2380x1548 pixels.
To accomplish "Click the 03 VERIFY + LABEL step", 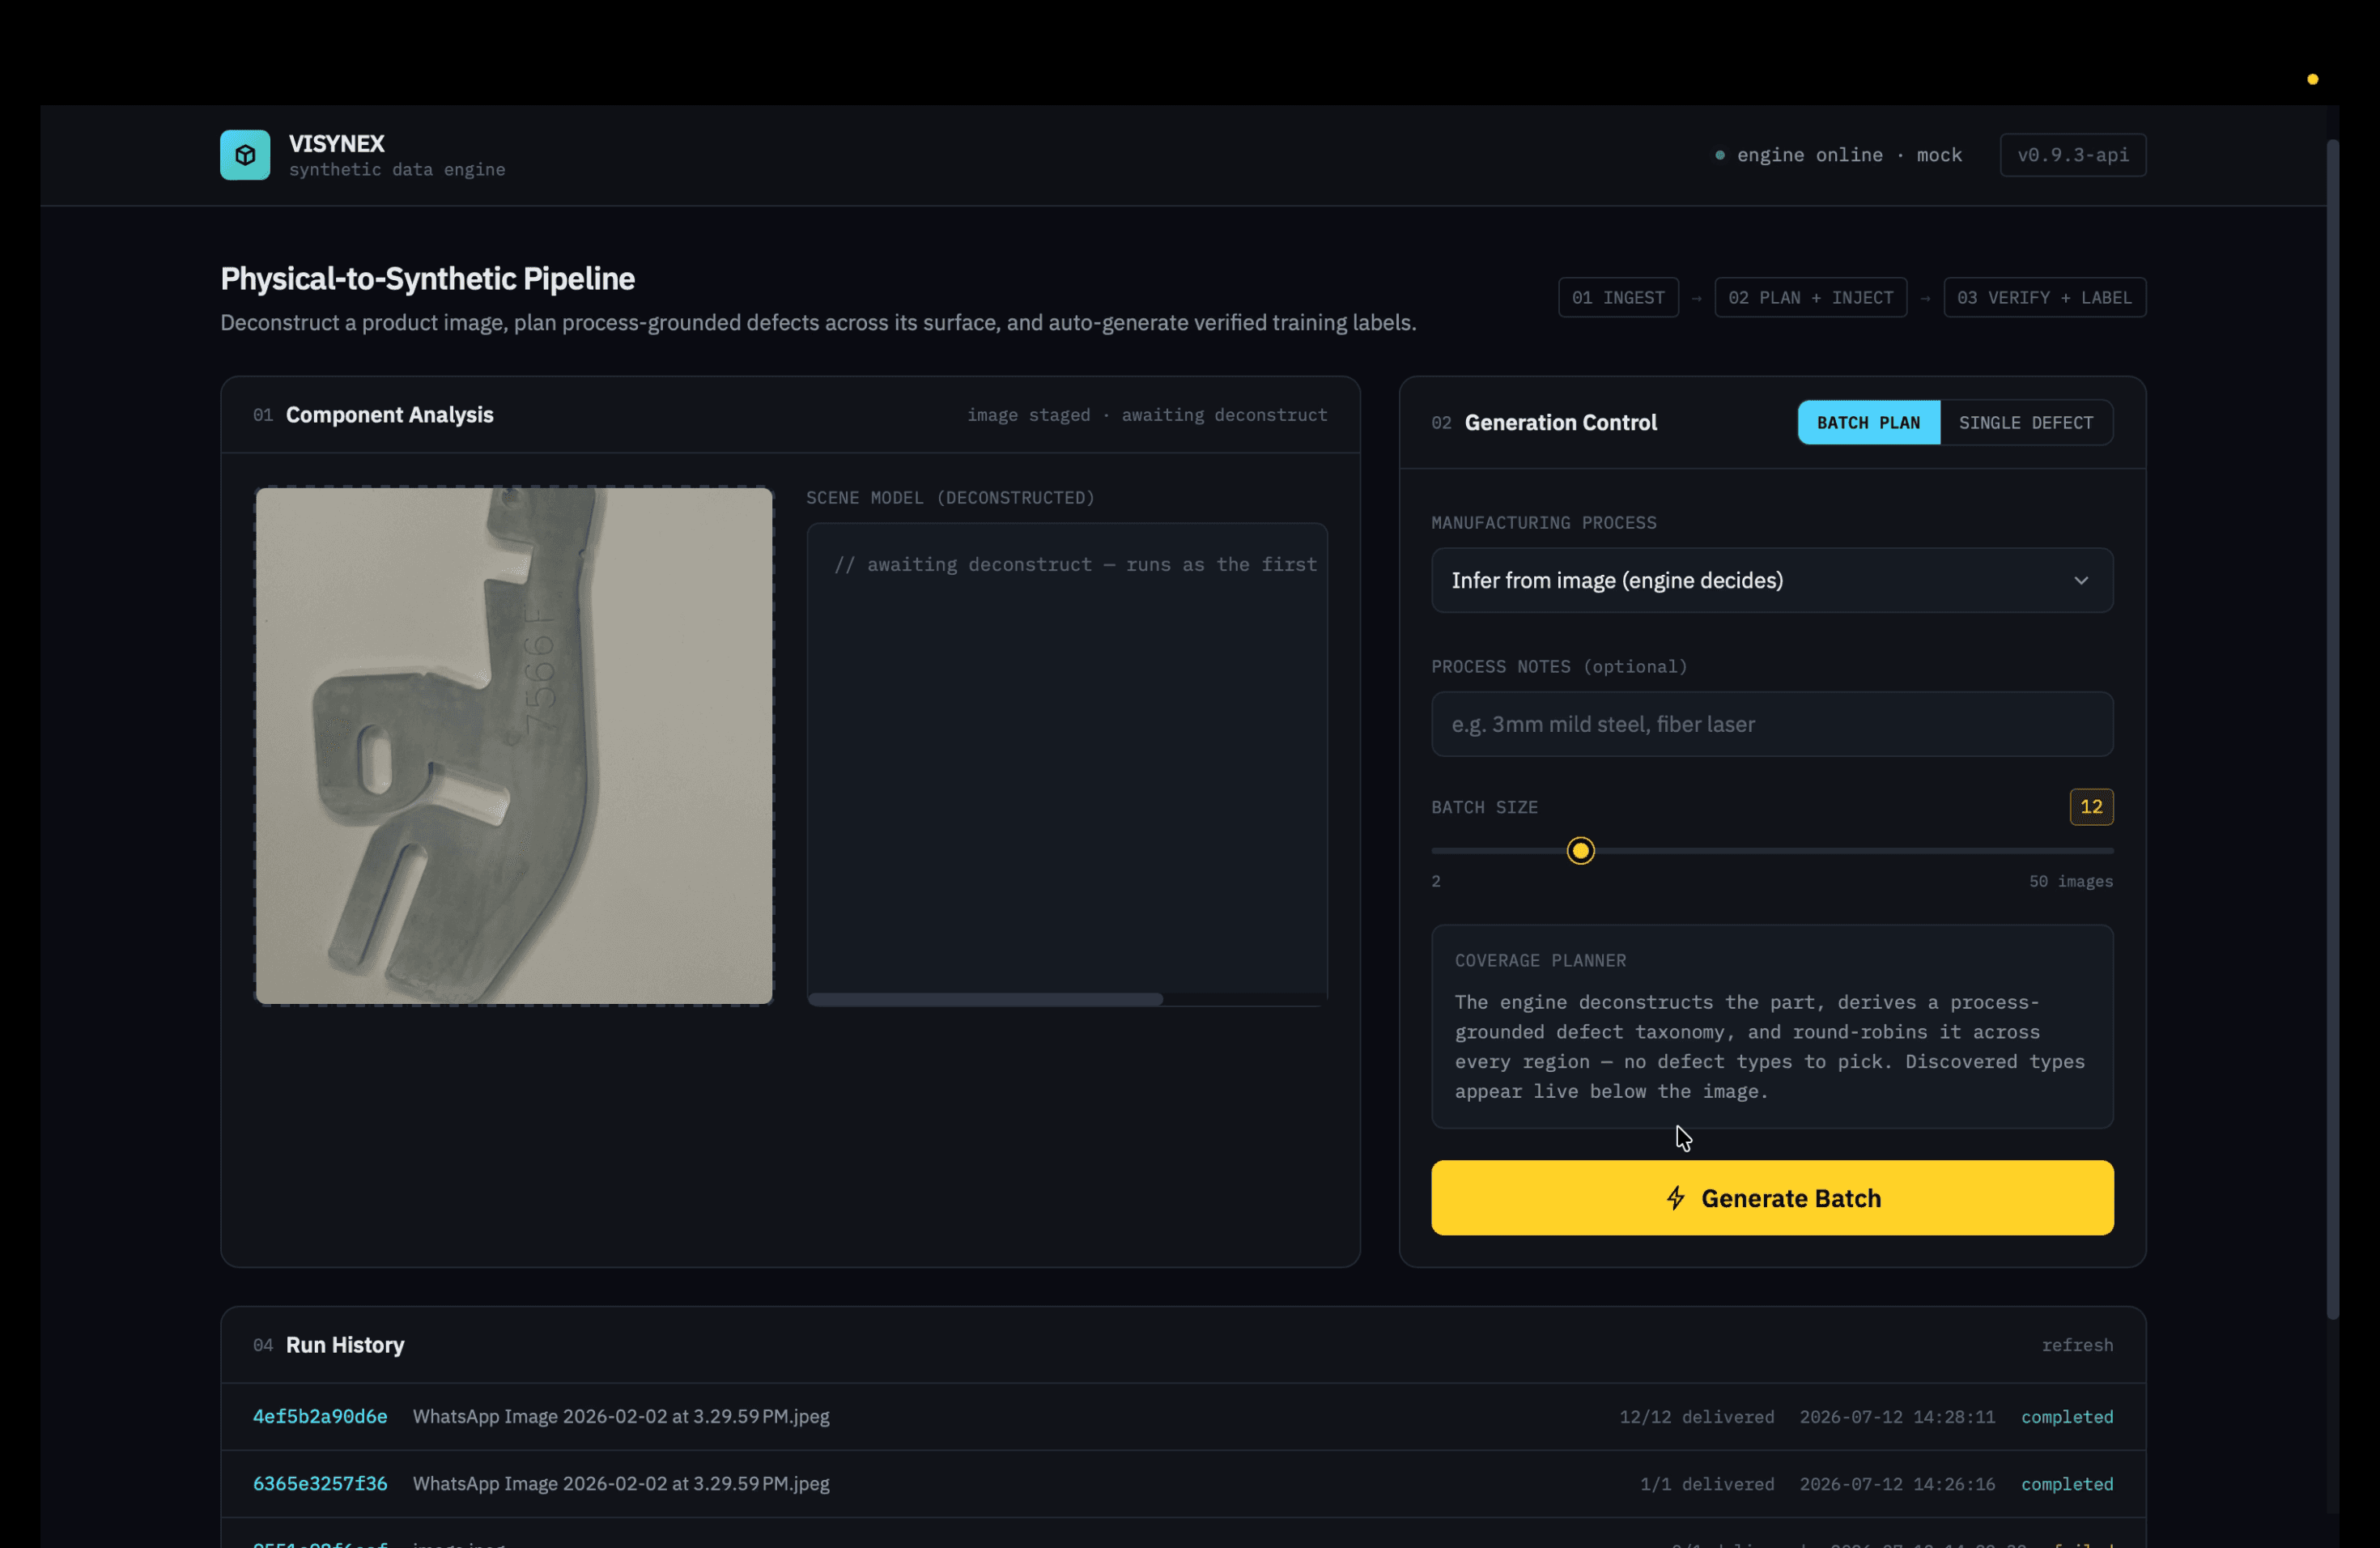I will click(2044, 298).
